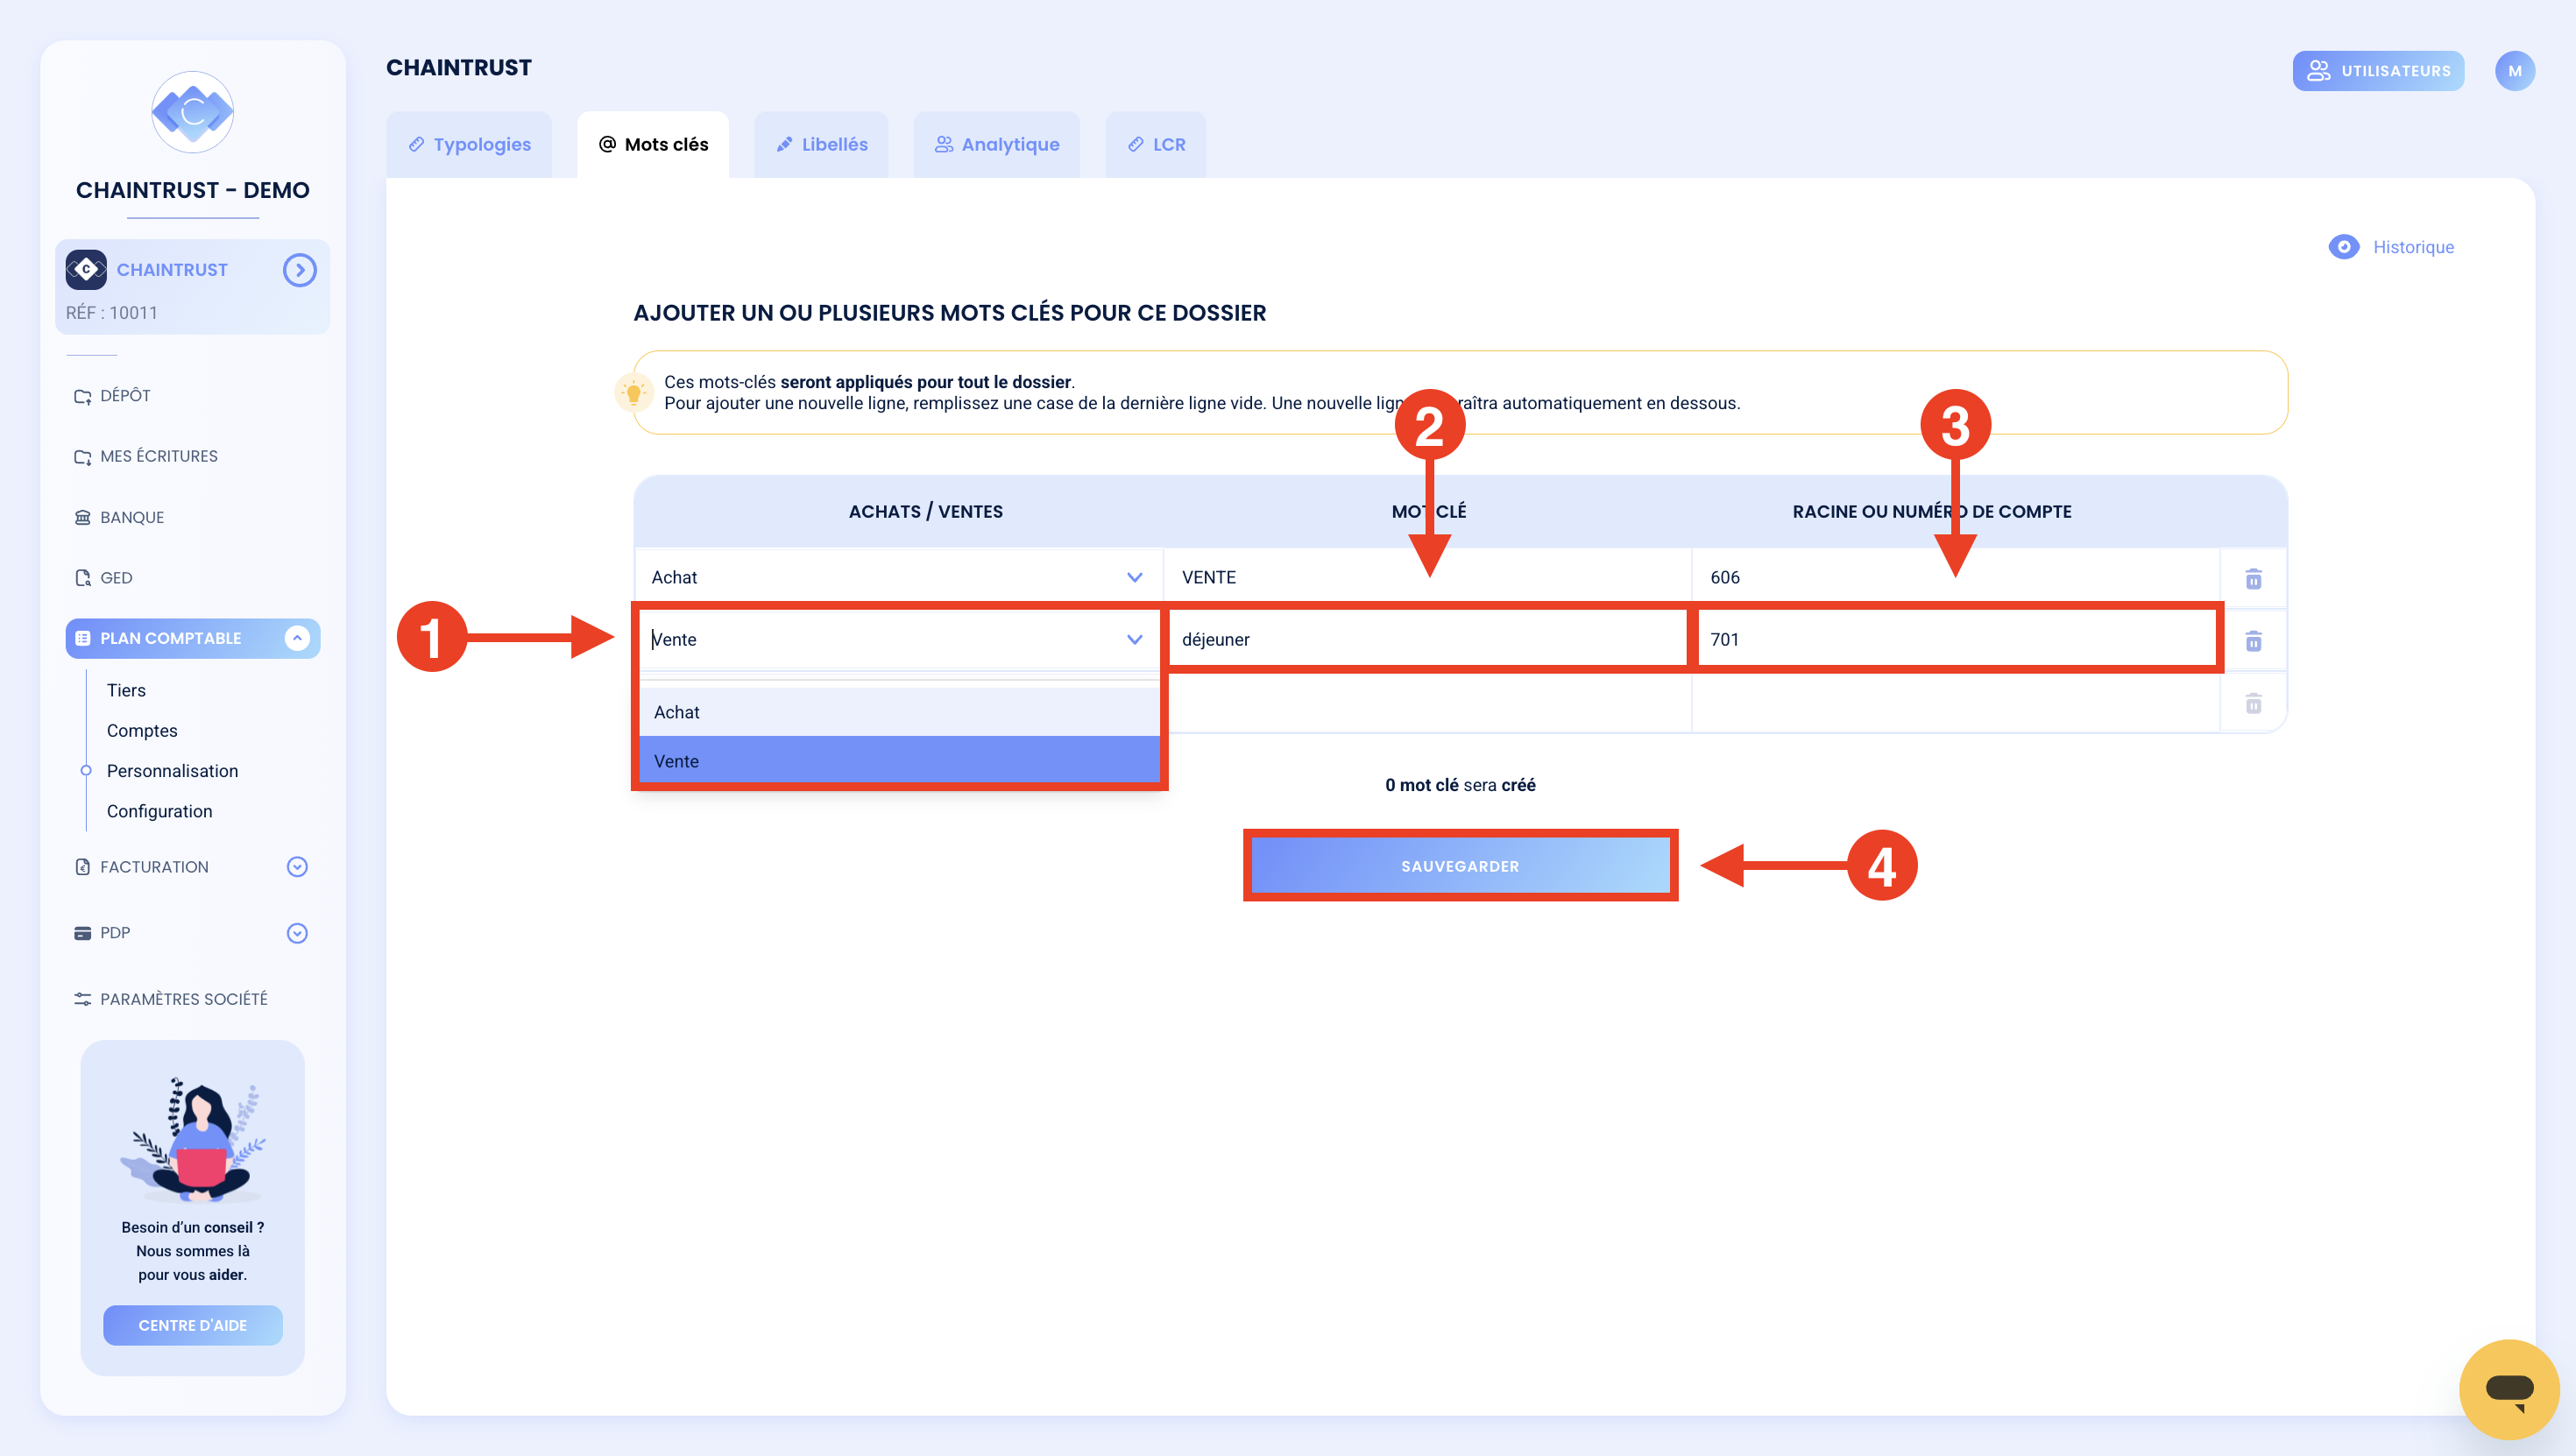
Task: Click the RACINE OU NUMÉRO DE COMPTE header
Action: (x=1931, y=511)
